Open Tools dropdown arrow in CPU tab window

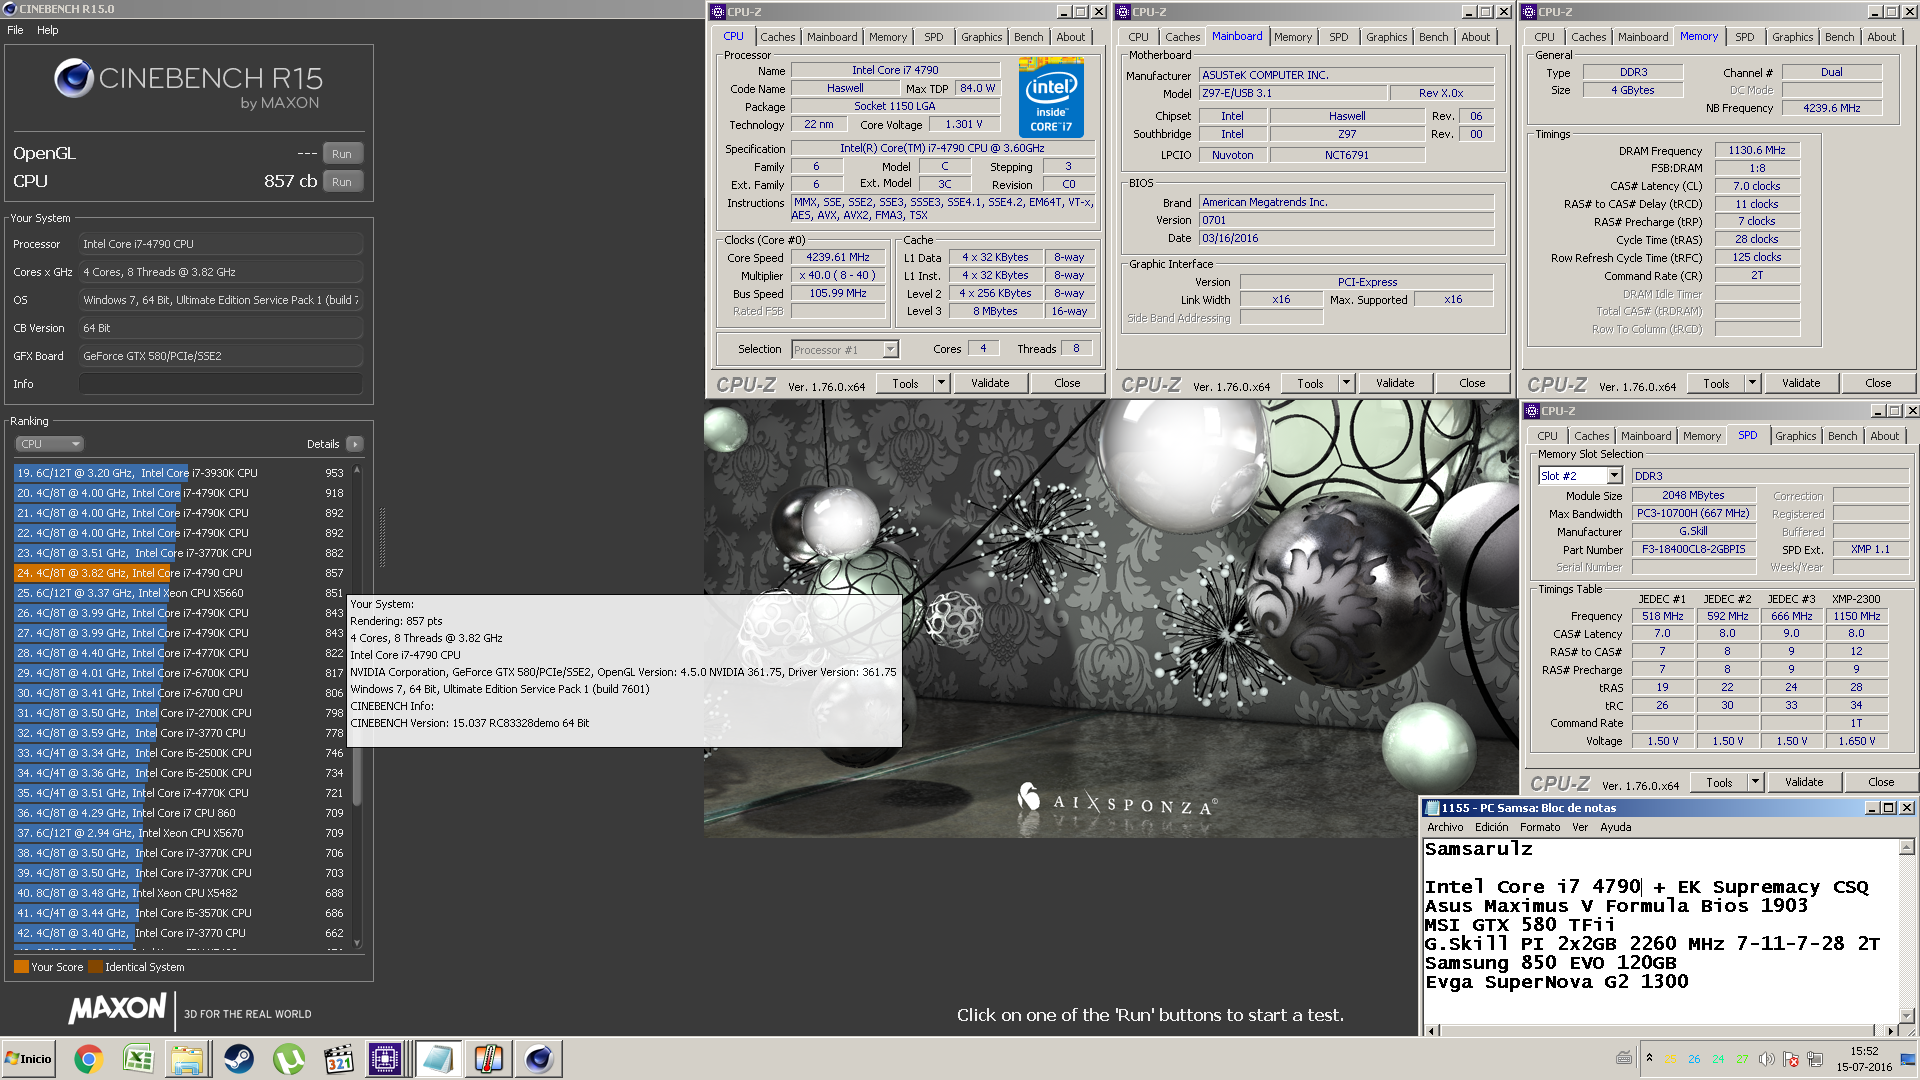pyautogui.click(x=941, y=383)
